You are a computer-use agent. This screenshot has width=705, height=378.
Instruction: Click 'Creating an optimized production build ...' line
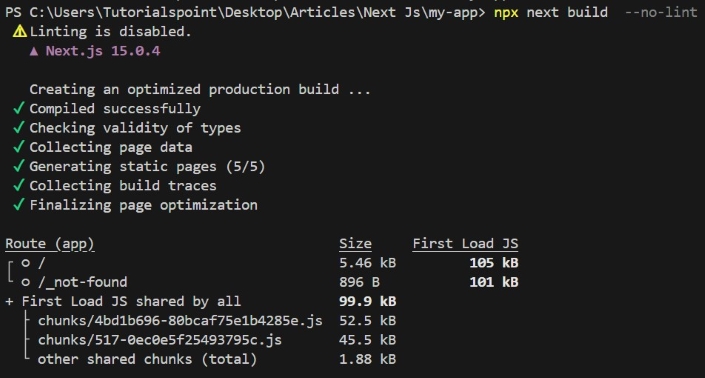200,89
